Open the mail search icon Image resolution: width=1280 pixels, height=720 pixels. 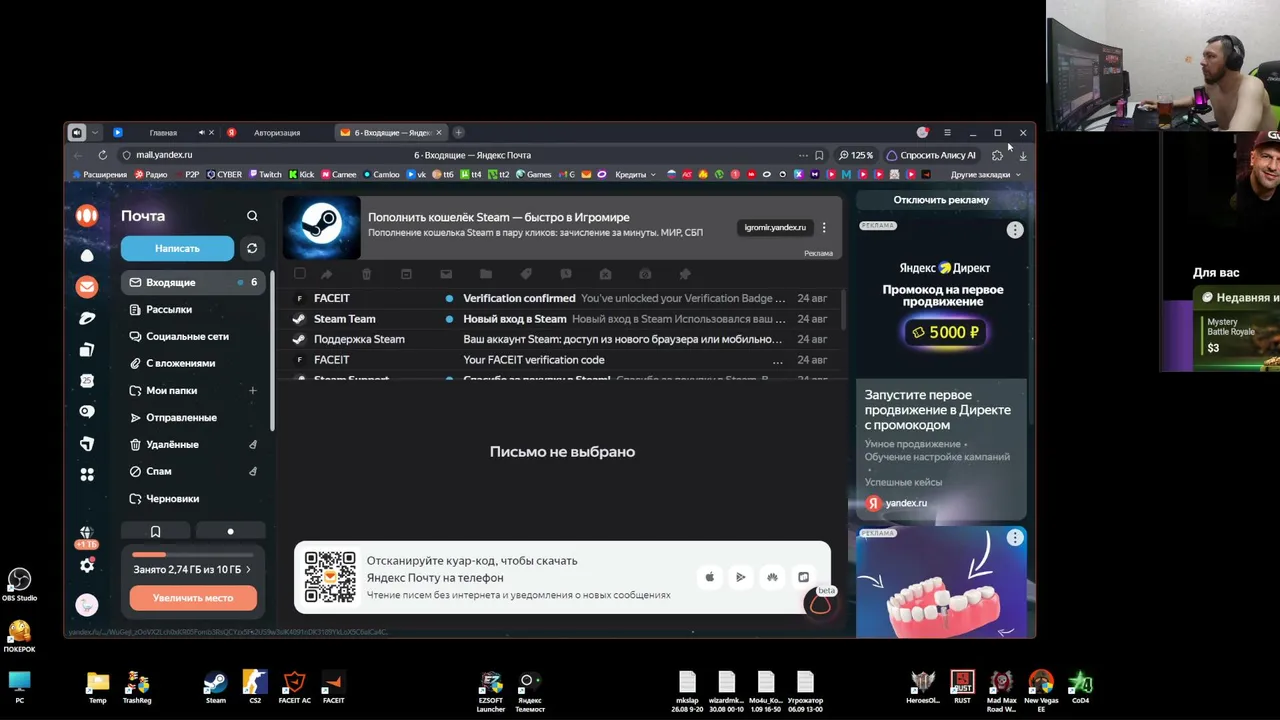pos(252,216)
